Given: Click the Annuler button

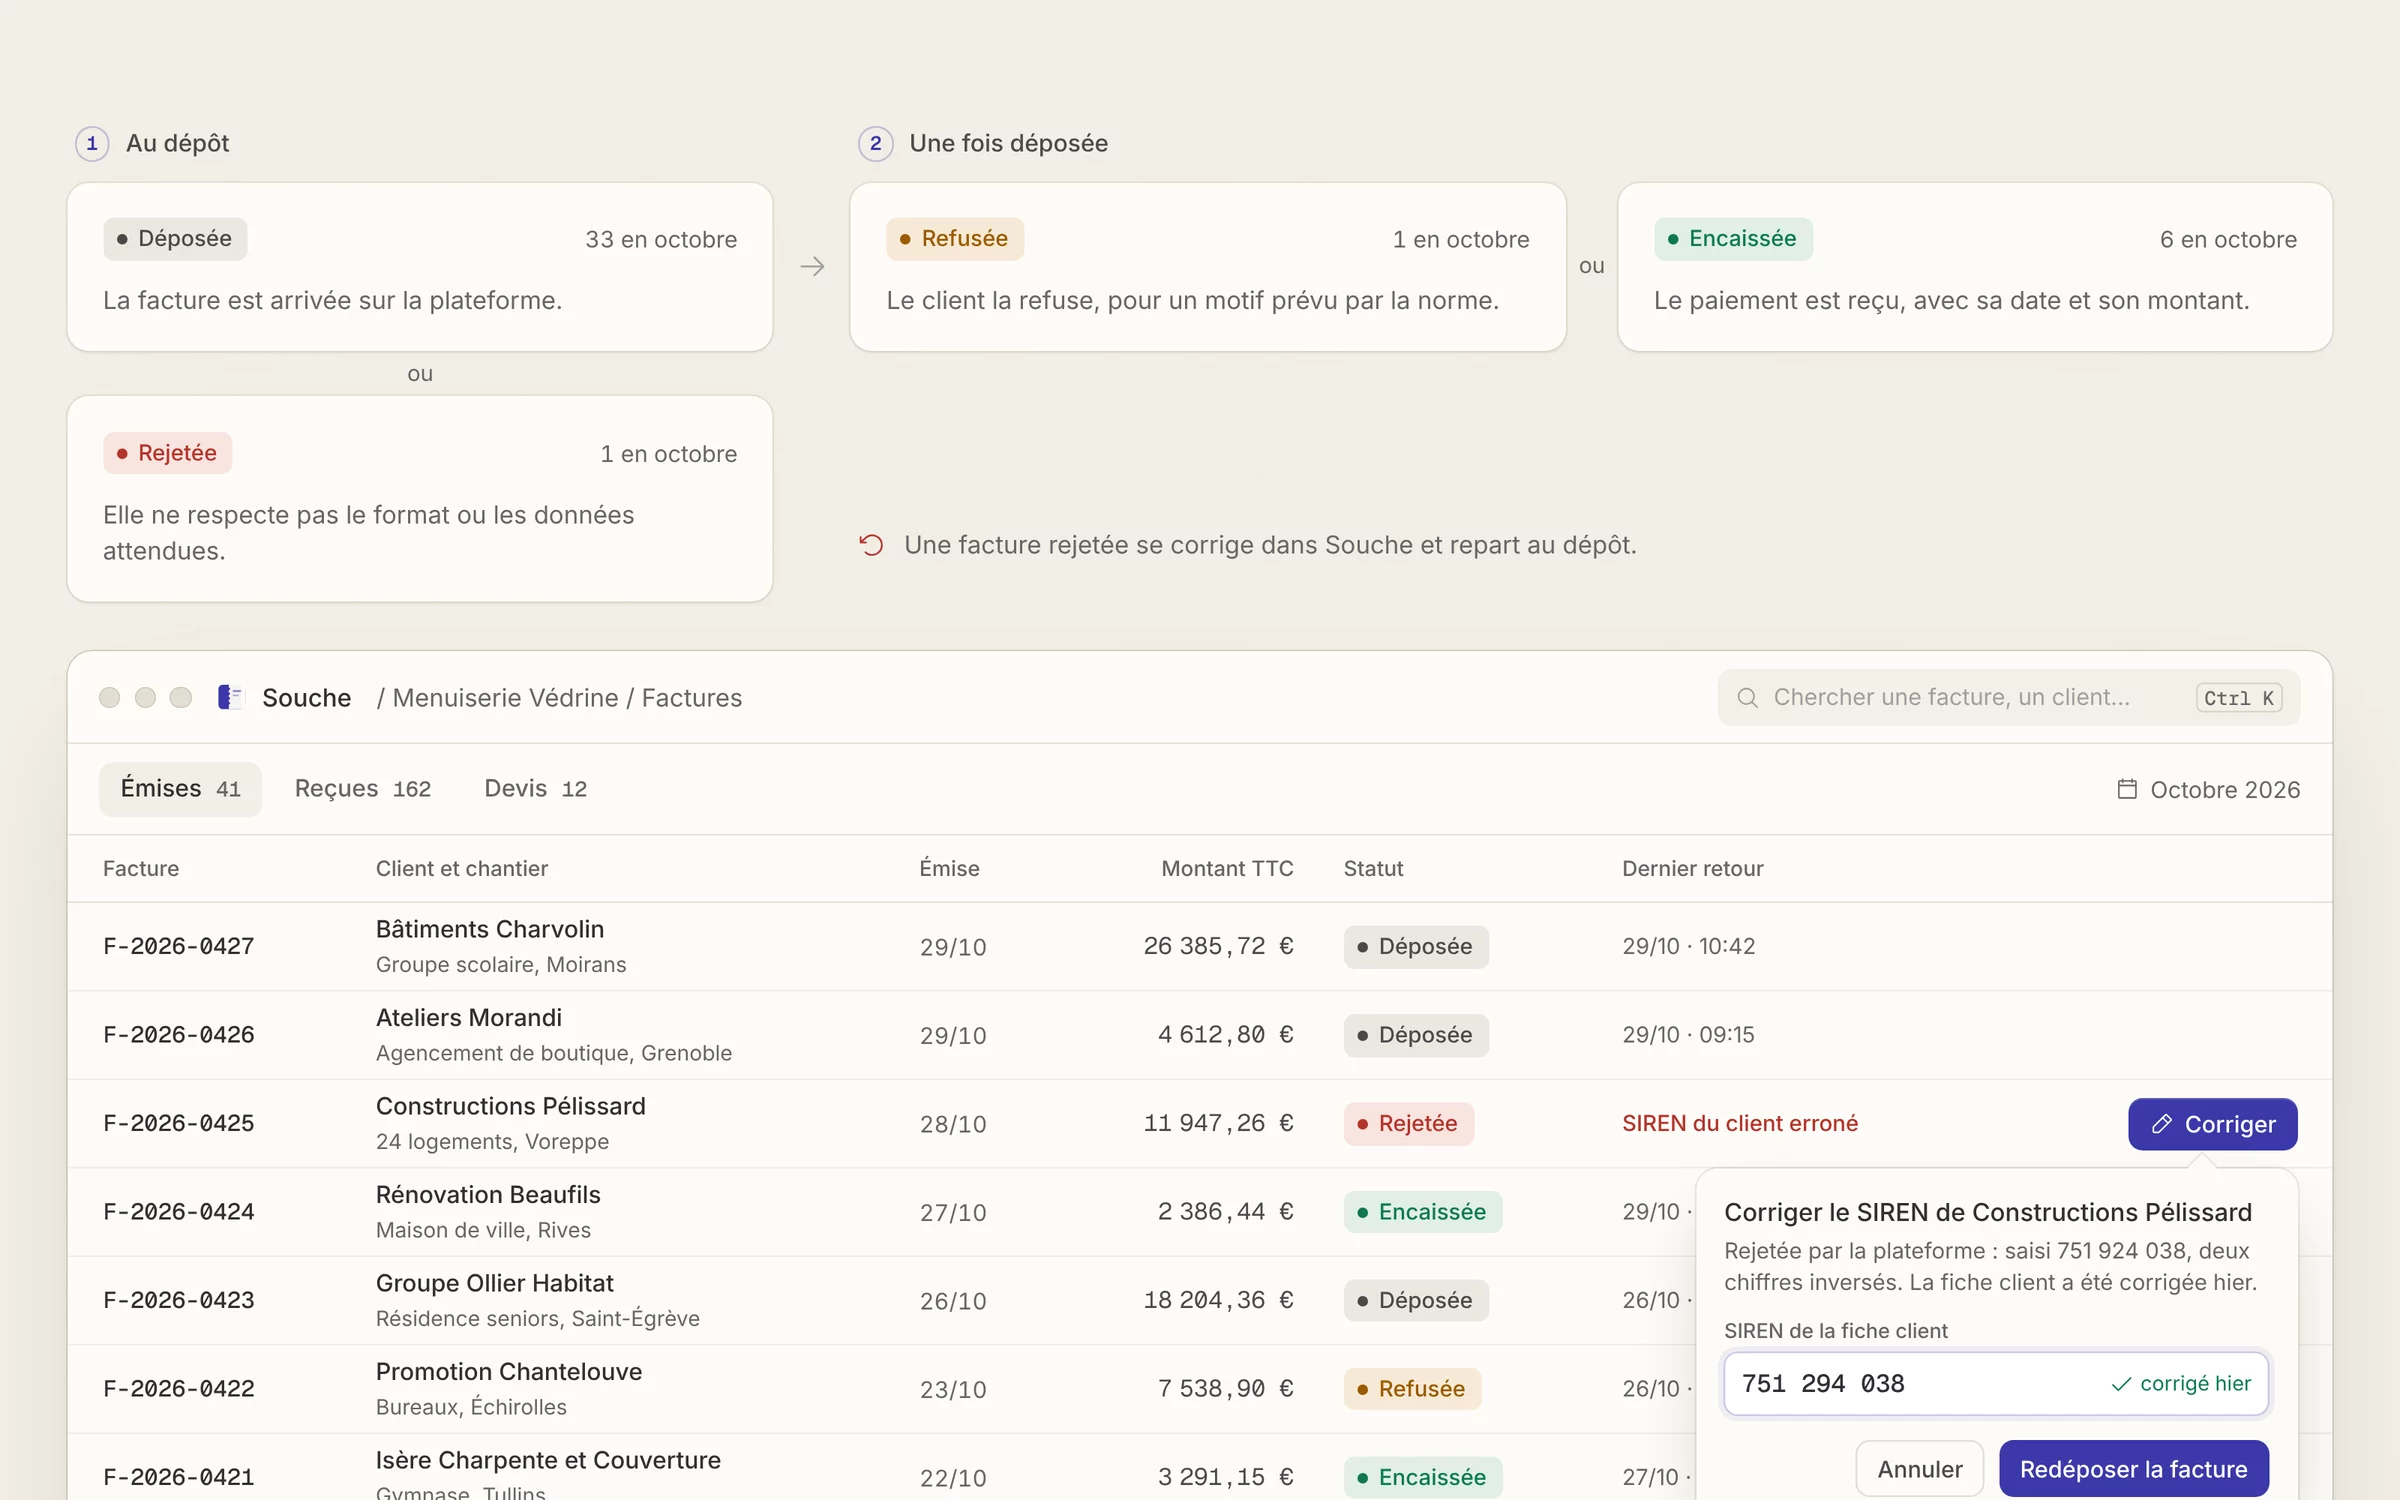Looking at the screenshot, I should click(x=1919, y=1469).
